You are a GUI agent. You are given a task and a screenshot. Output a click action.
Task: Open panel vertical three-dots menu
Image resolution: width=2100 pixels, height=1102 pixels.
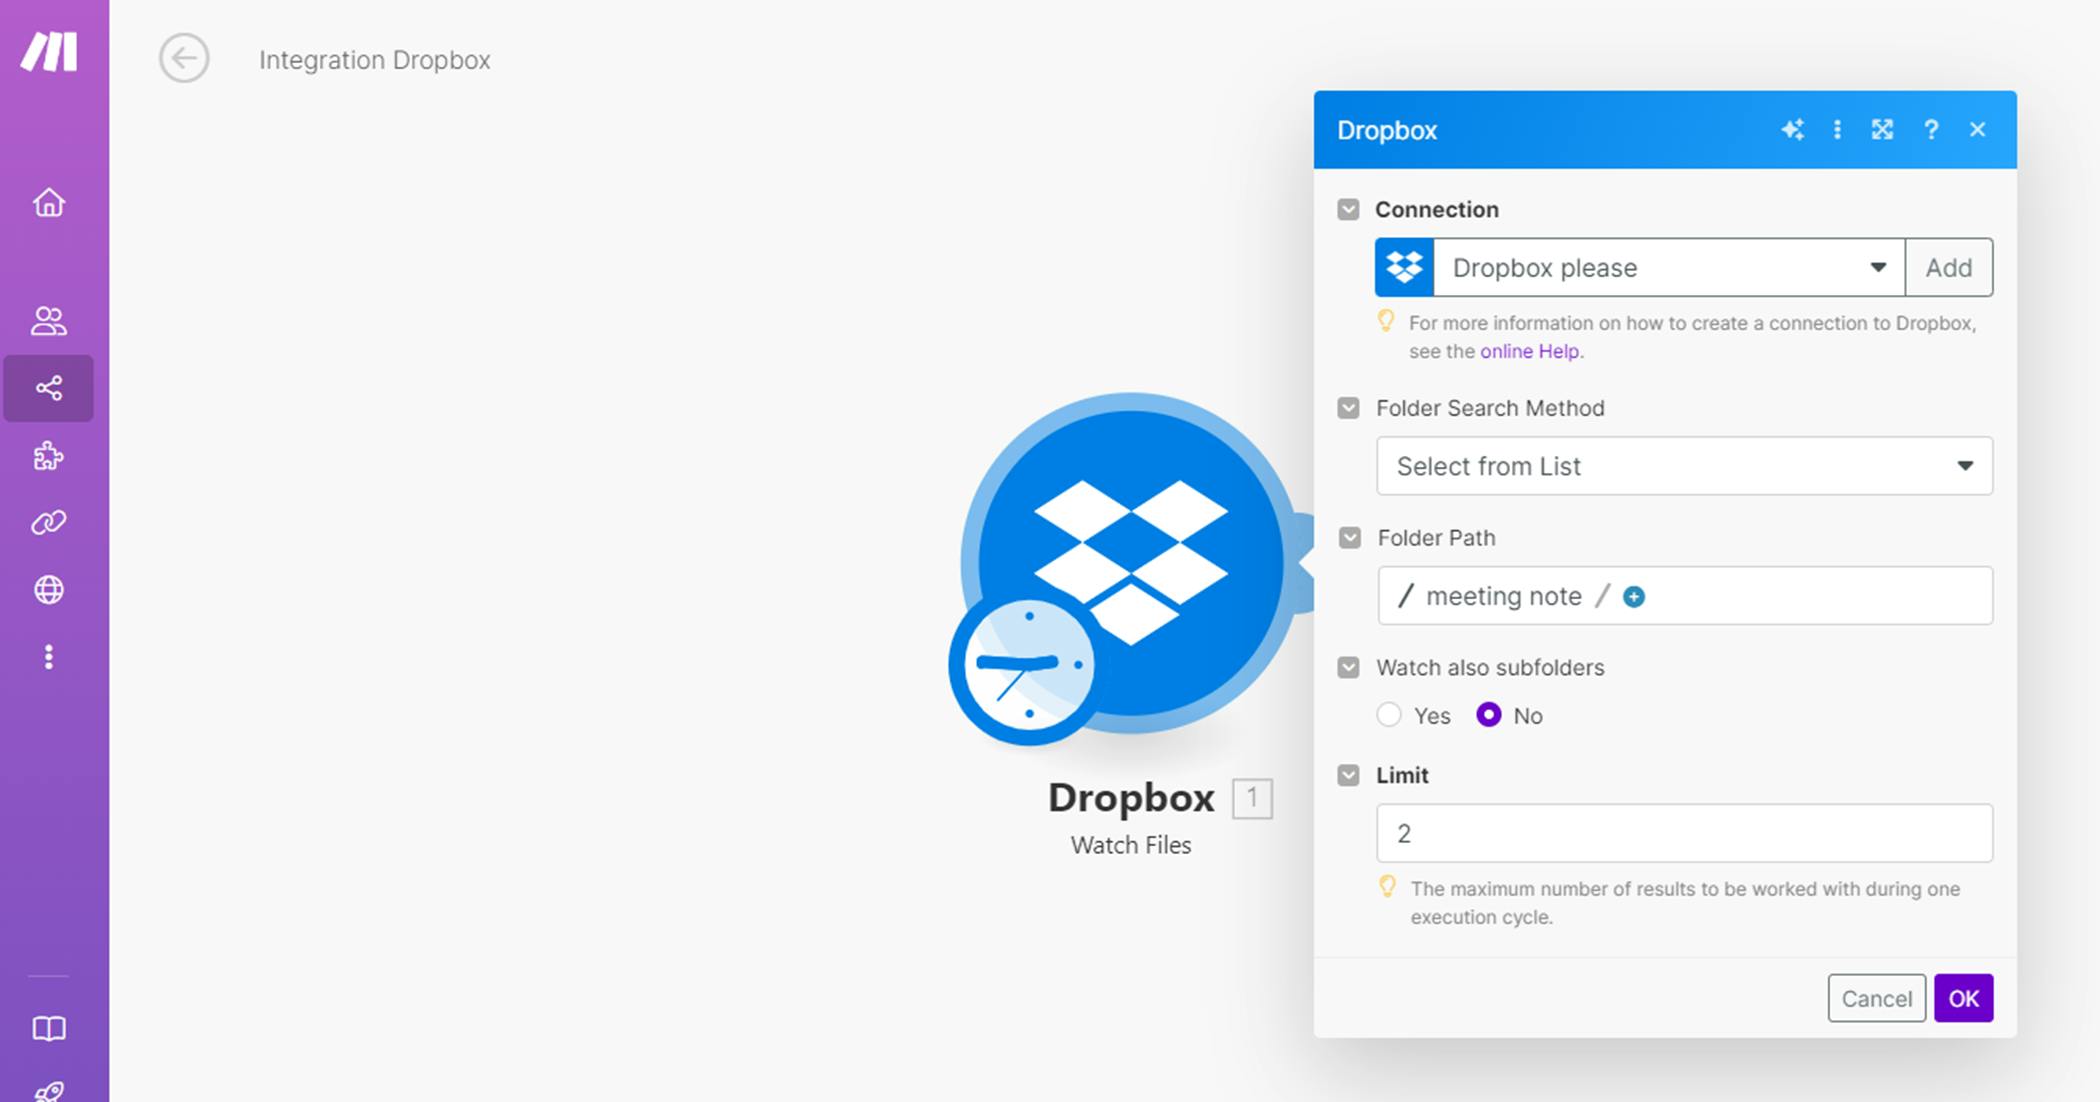1837,130
